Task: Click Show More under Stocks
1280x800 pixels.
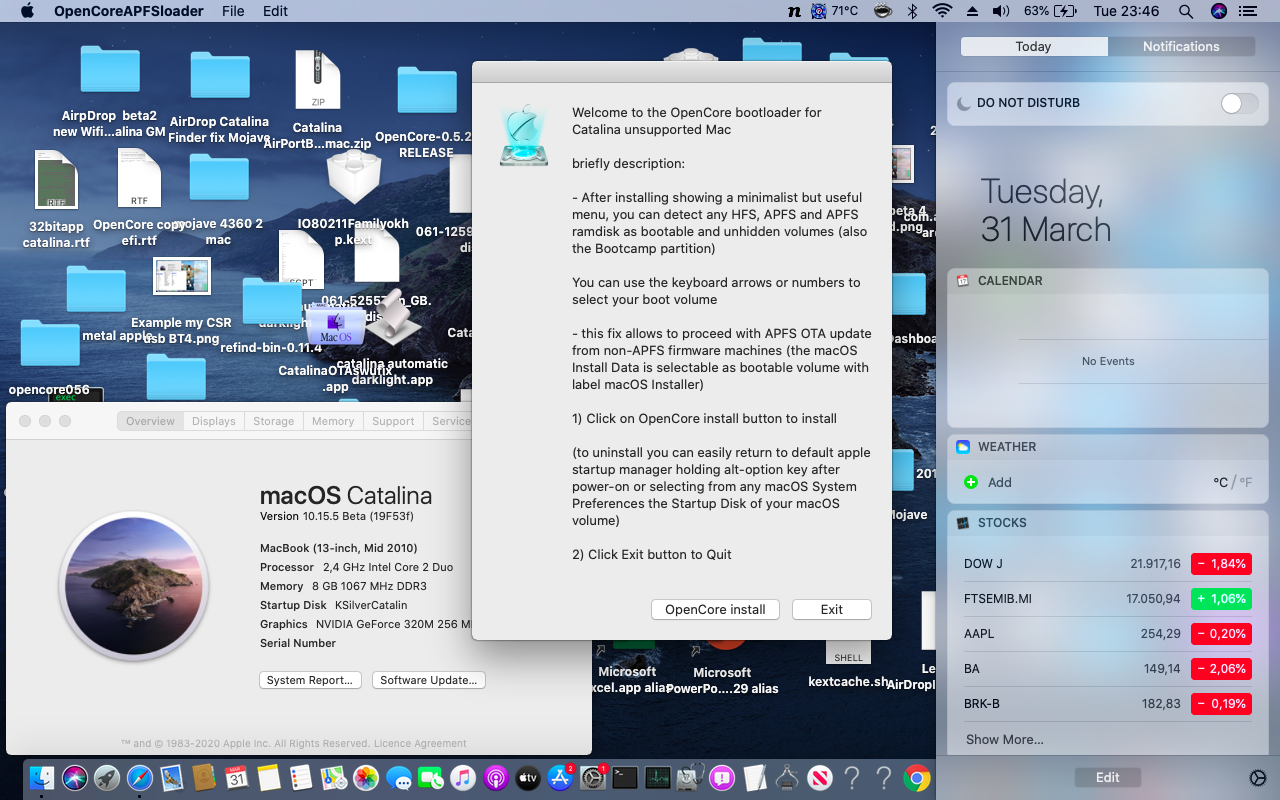Action: coord(1004,739)
